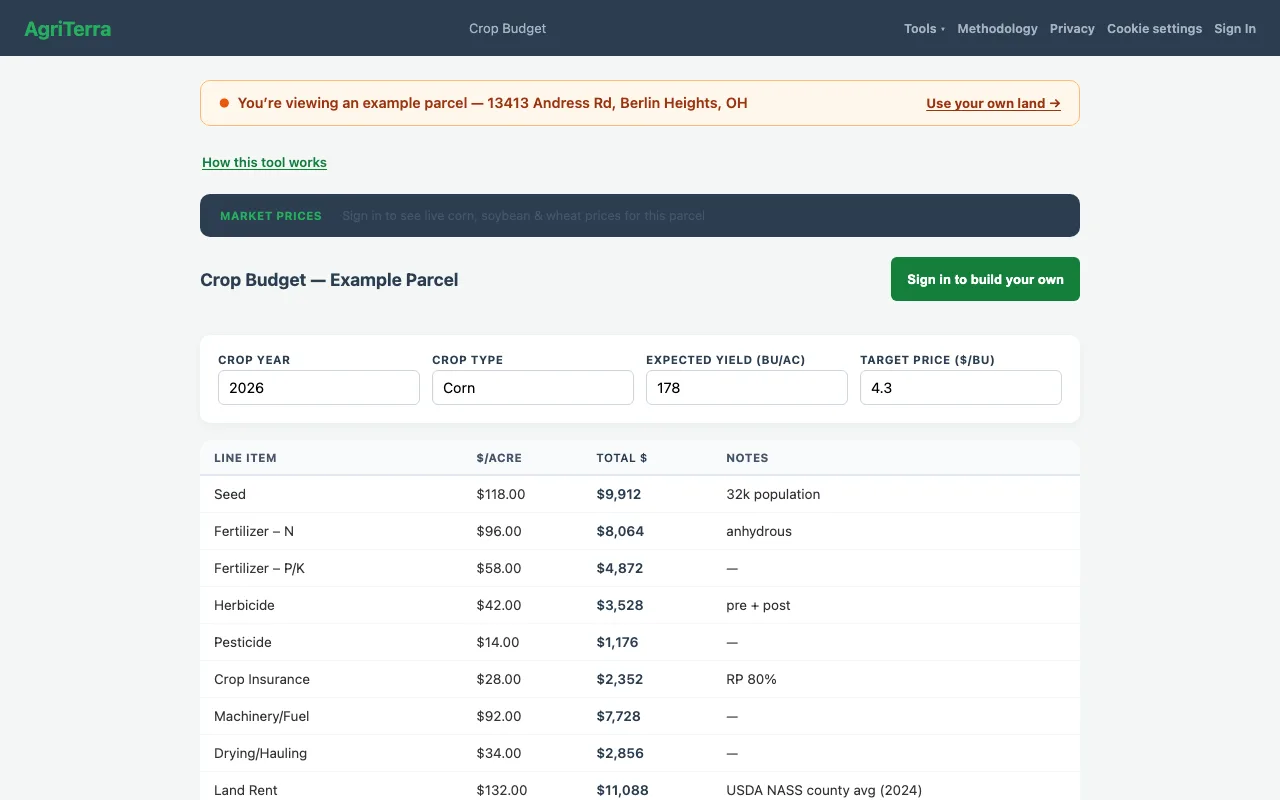
Task: Click the LINE ITEM column header
Action: tap(245, 458)
